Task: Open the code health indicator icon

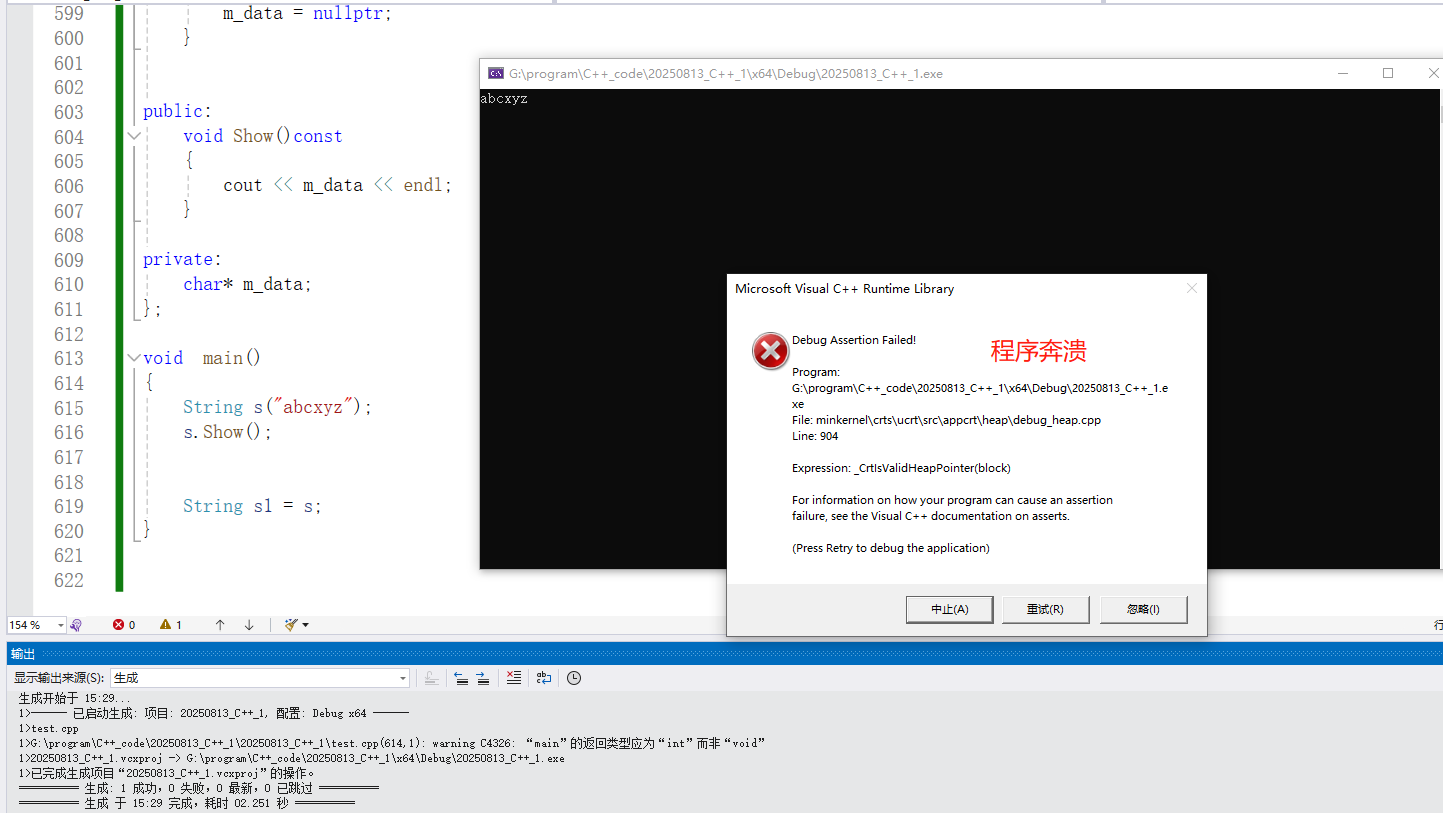Action: [x=76, y=625]
